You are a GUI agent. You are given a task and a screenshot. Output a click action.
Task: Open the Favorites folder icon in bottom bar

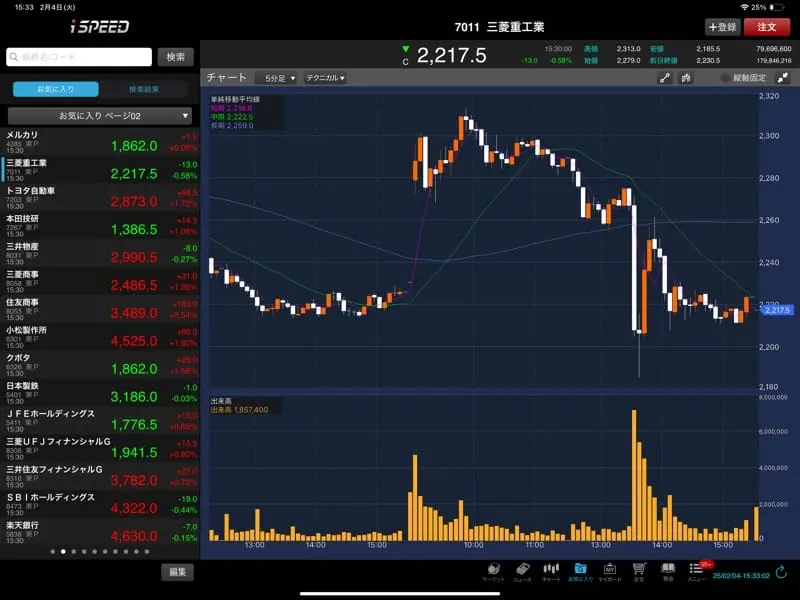pyautogui.click(x=580, y=571)
